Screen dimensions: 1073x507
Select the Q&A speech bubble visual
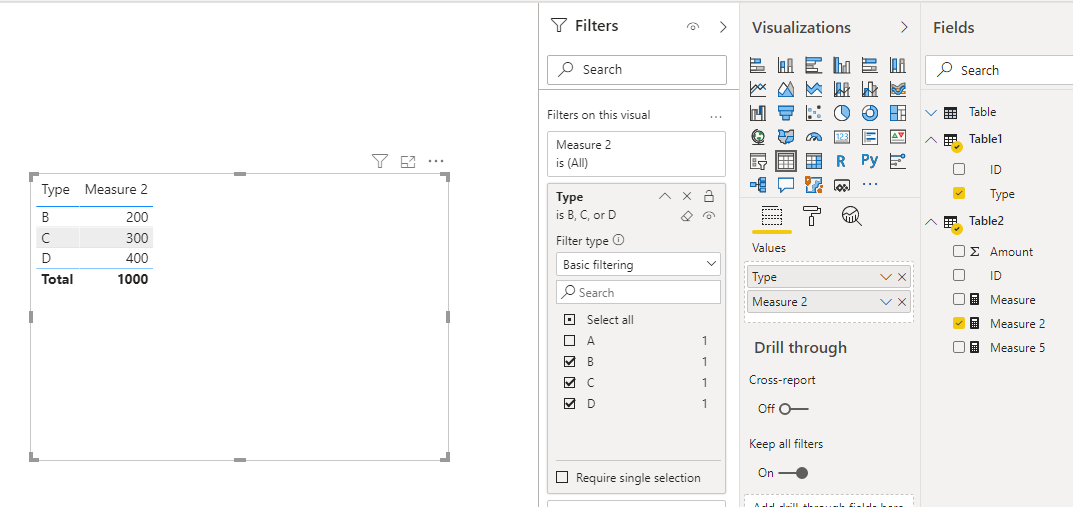click(x=786, y=184)
